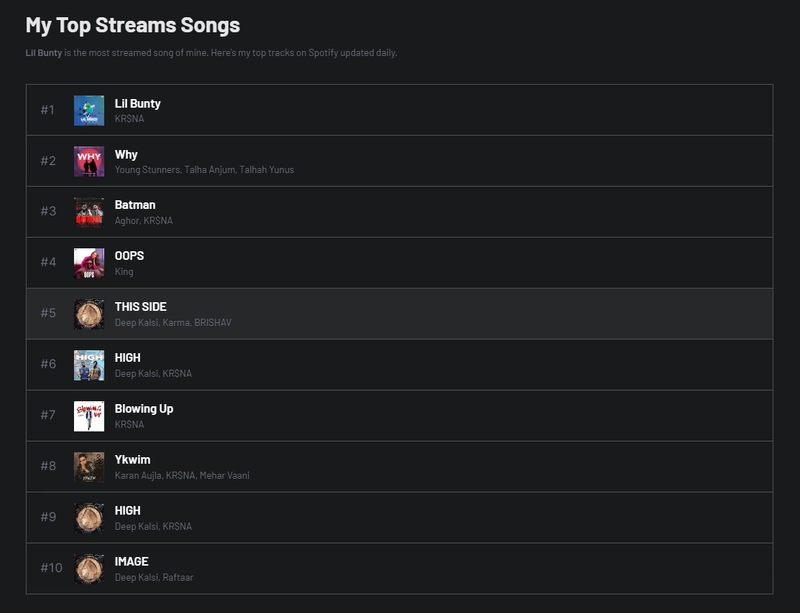Viewport: 800px width, 613px height.
Task: Click artist names under Why track
Action: click(204, 170)
